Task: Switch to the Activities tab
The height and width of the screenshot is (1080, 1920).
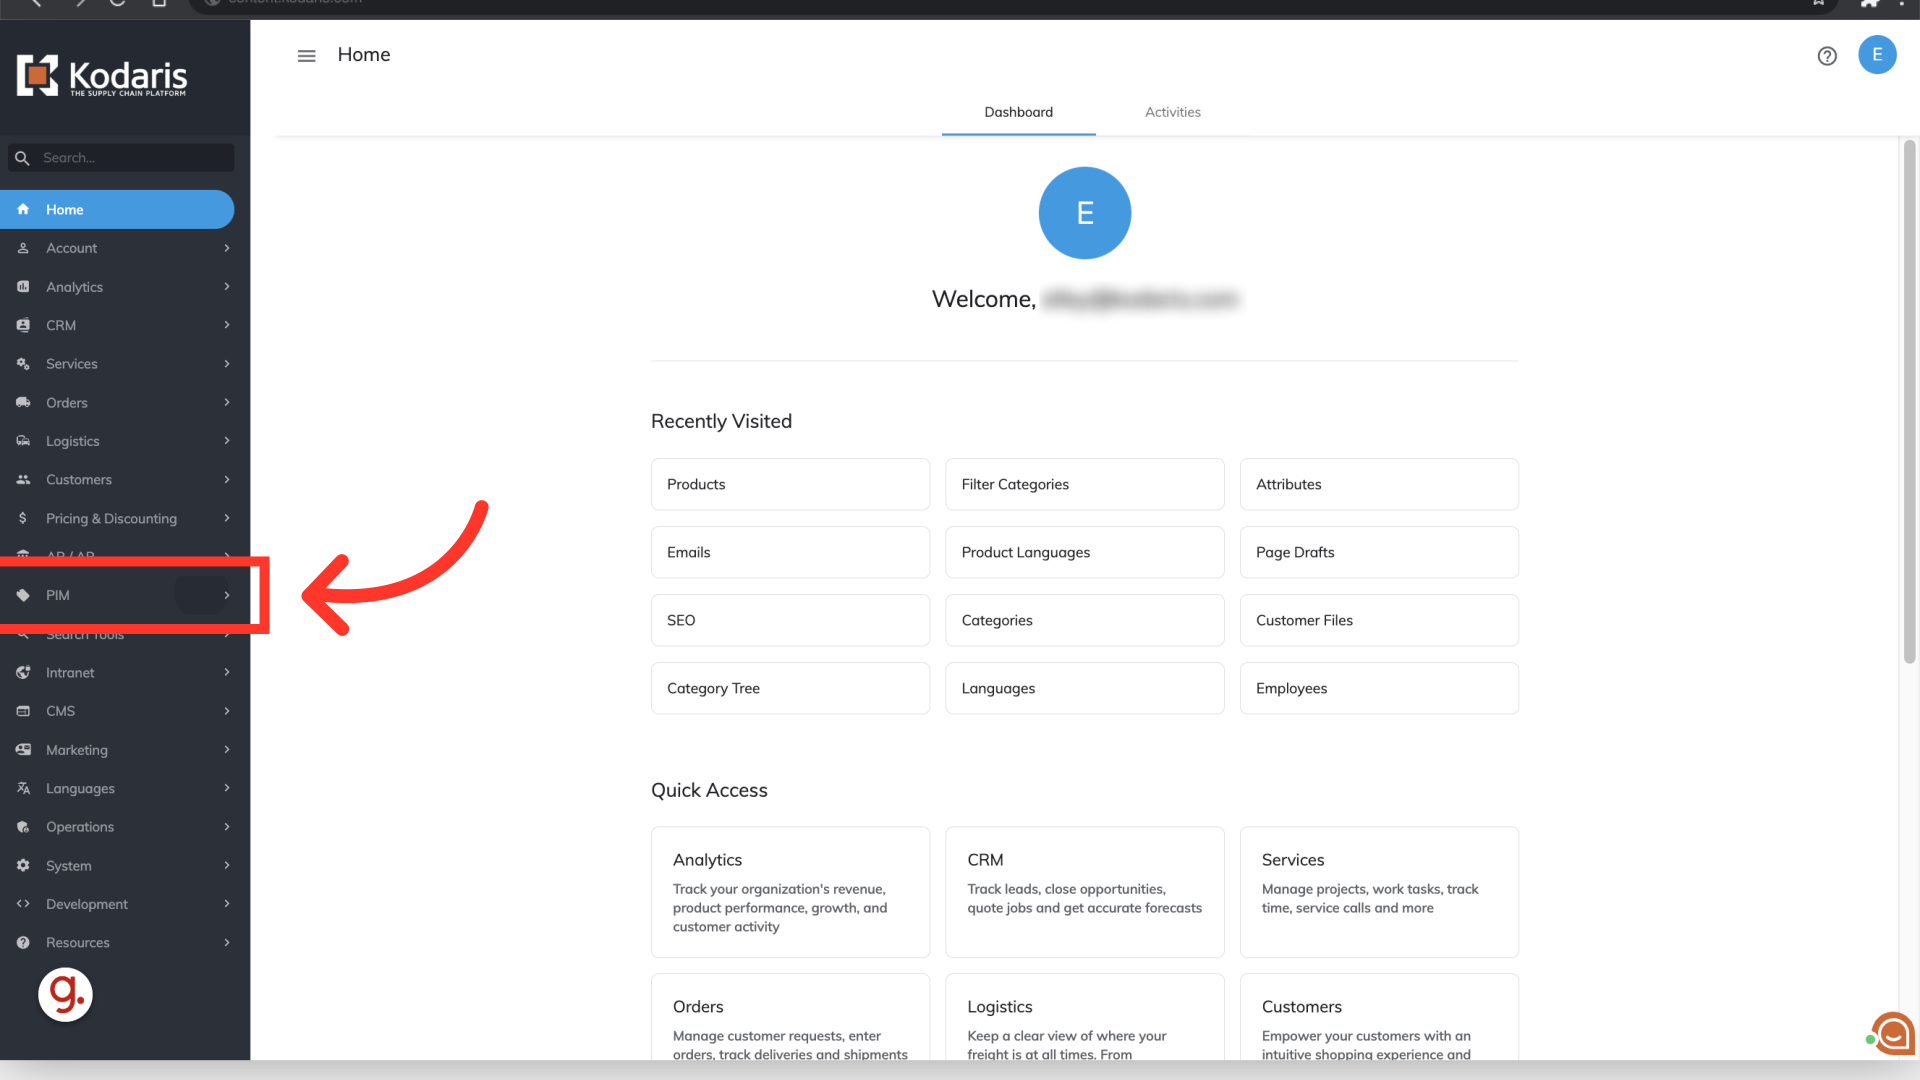Action: coord(1172,112)
